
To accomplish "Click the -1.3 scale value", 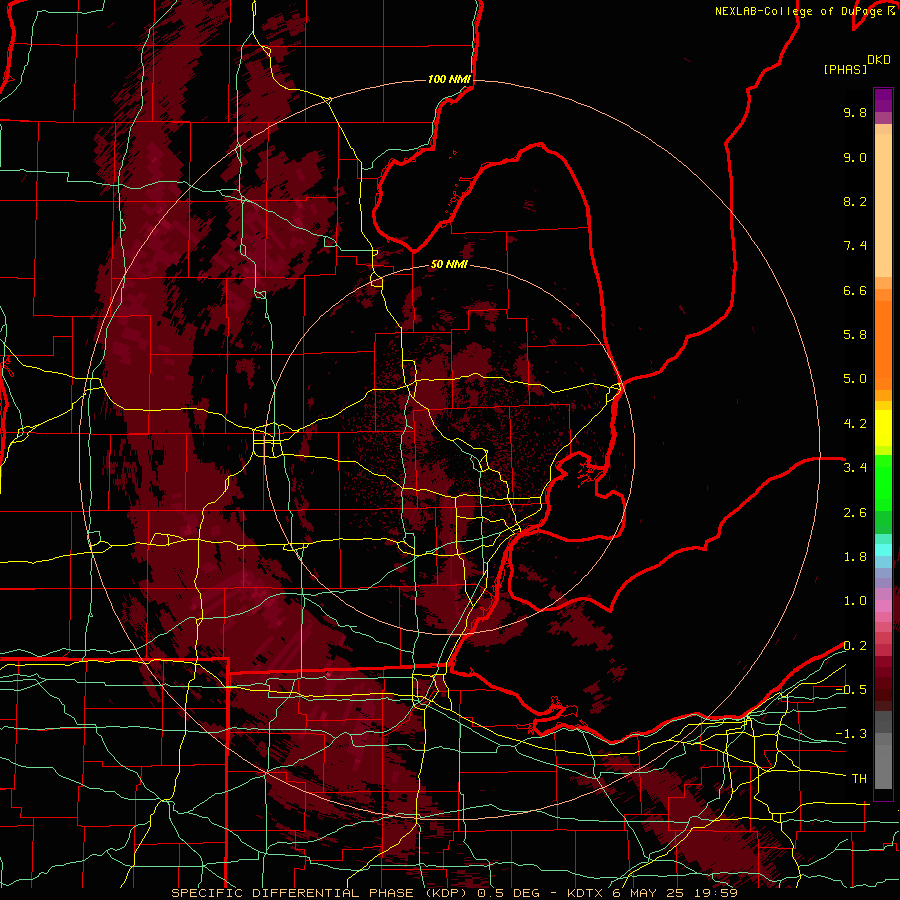I will 851,734.
